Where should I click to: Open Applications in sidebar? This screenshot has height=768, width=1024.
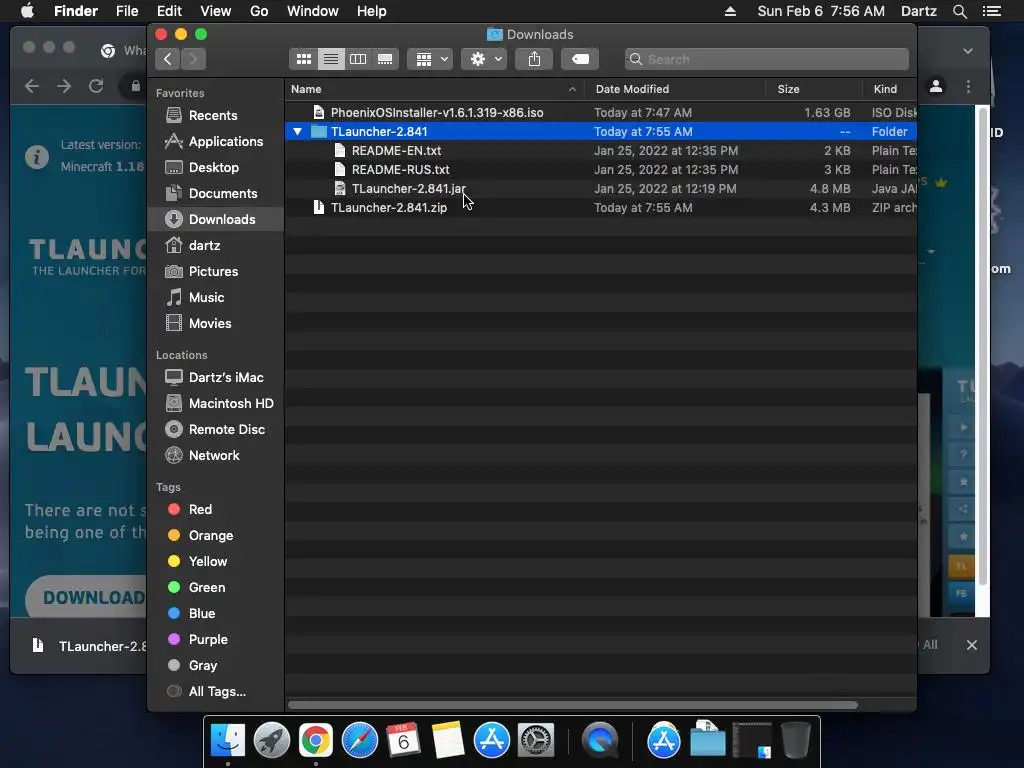coord(214,142)
